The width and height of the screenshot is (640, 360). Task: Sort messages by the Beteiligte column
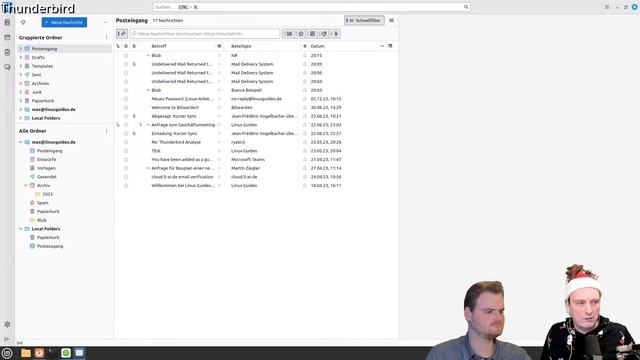[241, 46]
